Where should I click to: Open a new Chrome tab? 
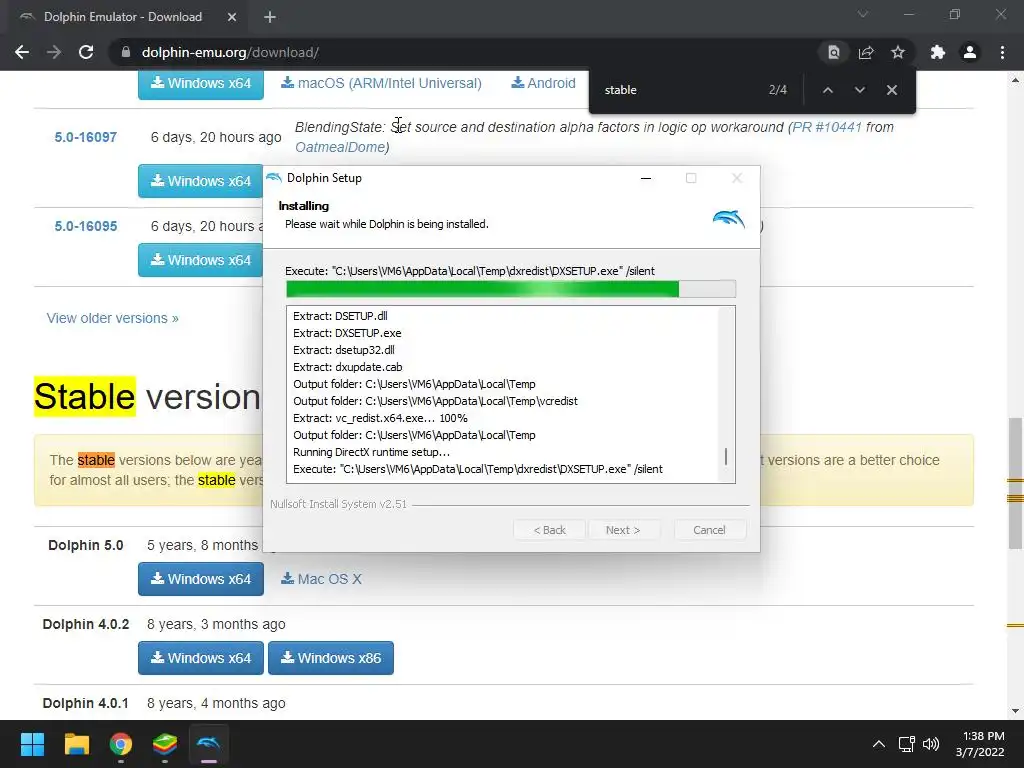point(270,17)
